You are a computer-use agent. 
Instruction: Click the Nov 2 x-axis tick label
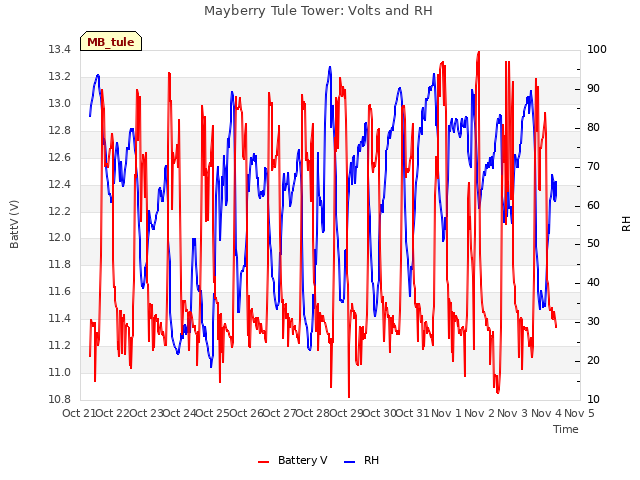pyautogui.click(x=480, y=413)
